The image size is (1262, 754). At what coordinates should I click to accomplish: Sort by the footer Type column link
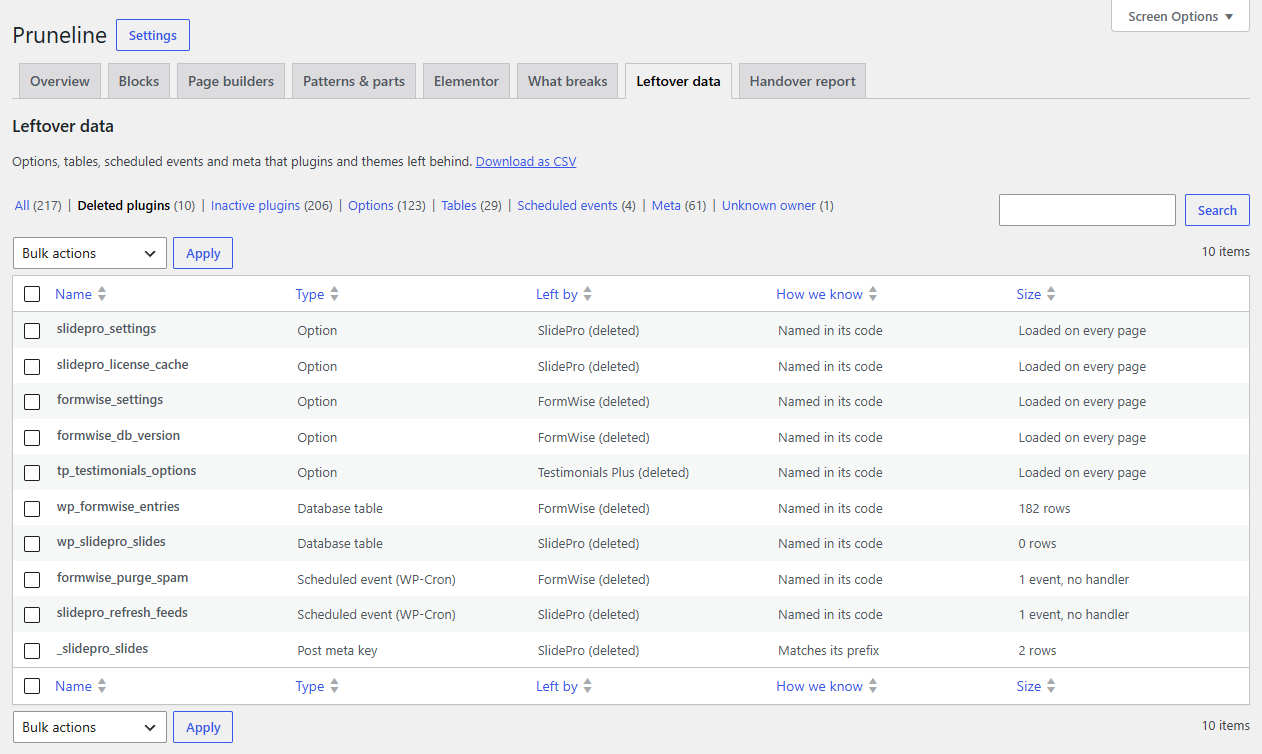click(x=310, y=686)
